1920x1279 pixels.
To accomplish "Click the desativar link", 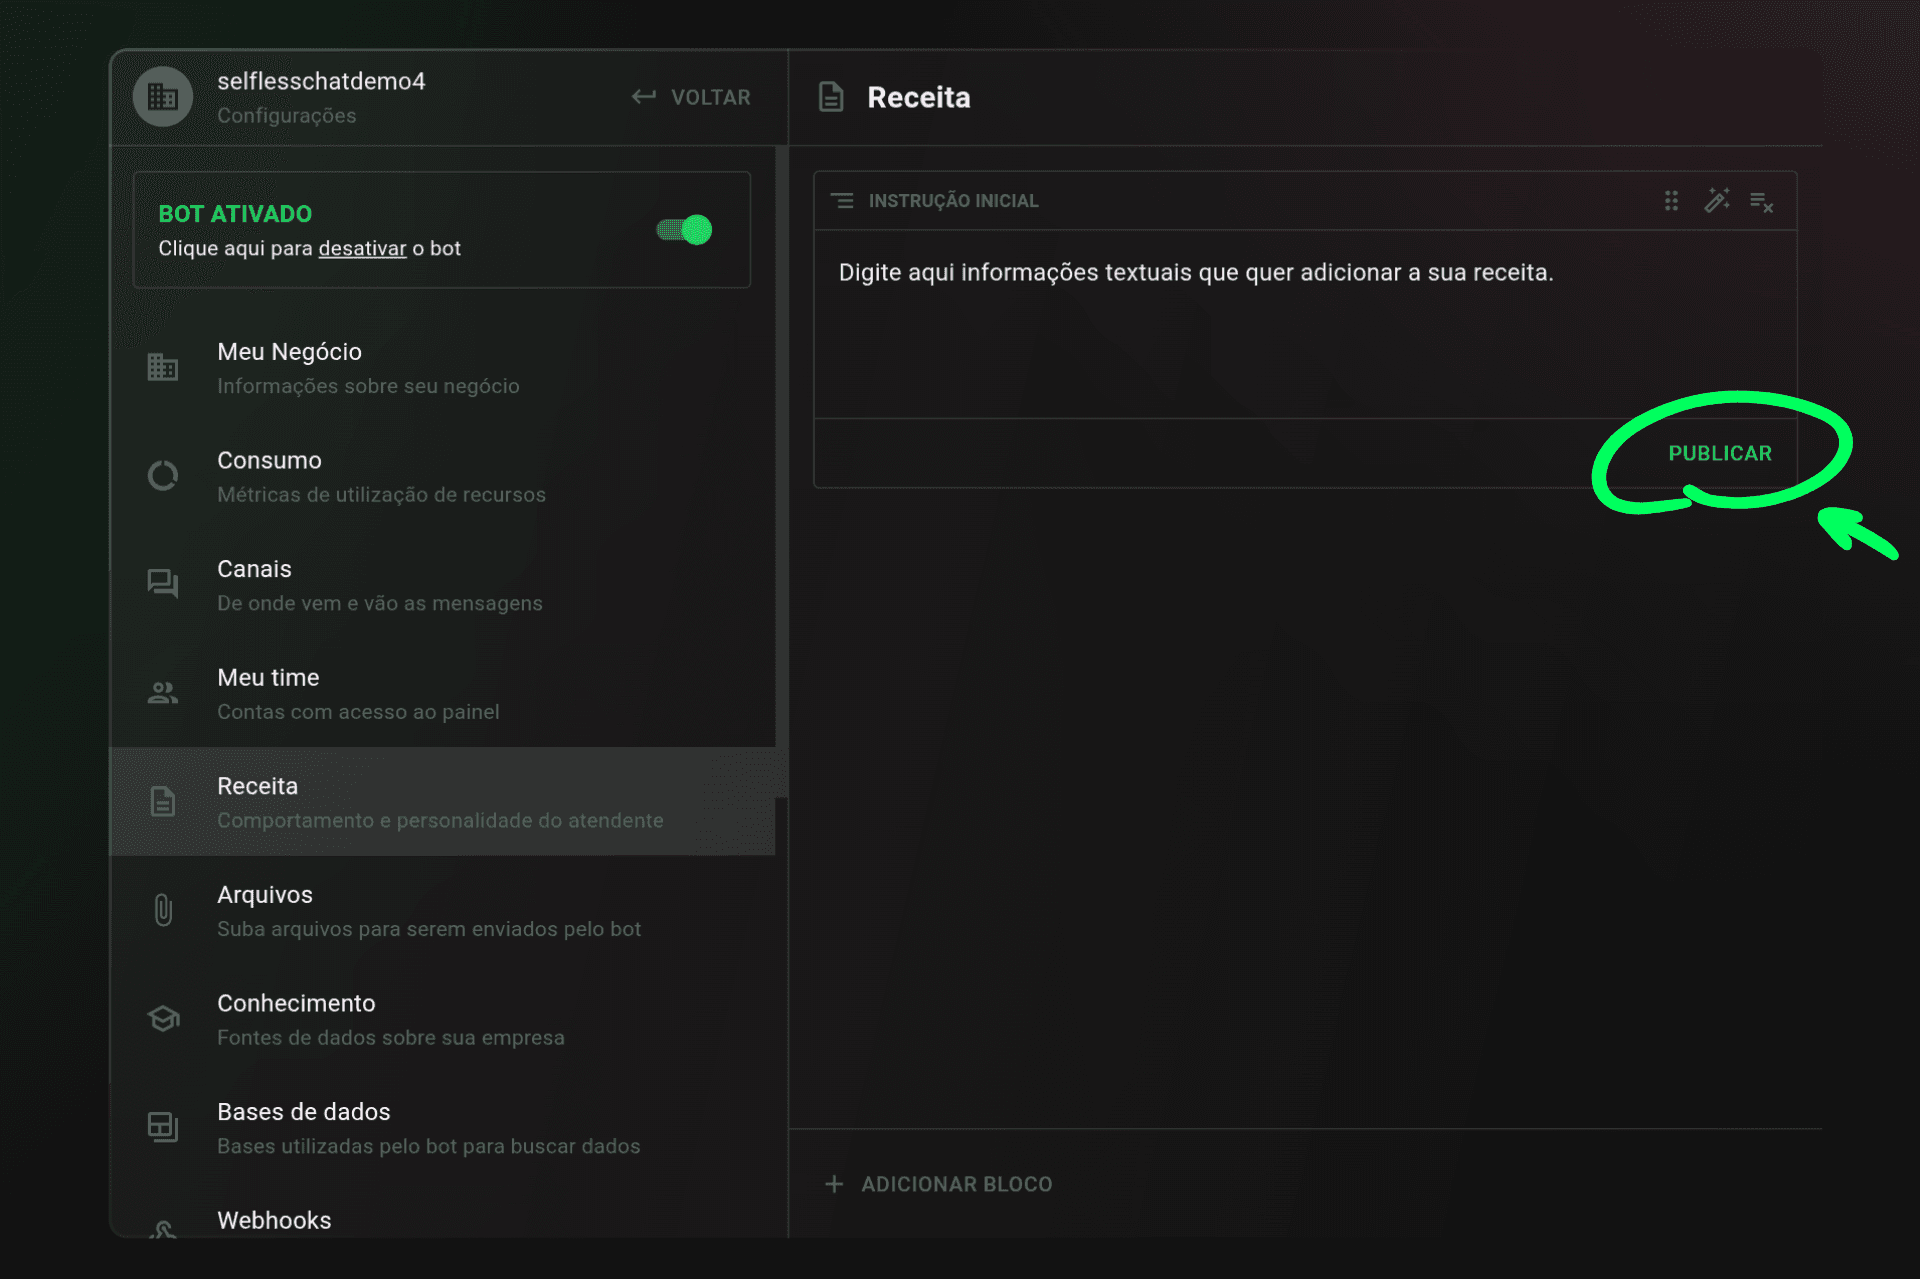I will 362,248.
